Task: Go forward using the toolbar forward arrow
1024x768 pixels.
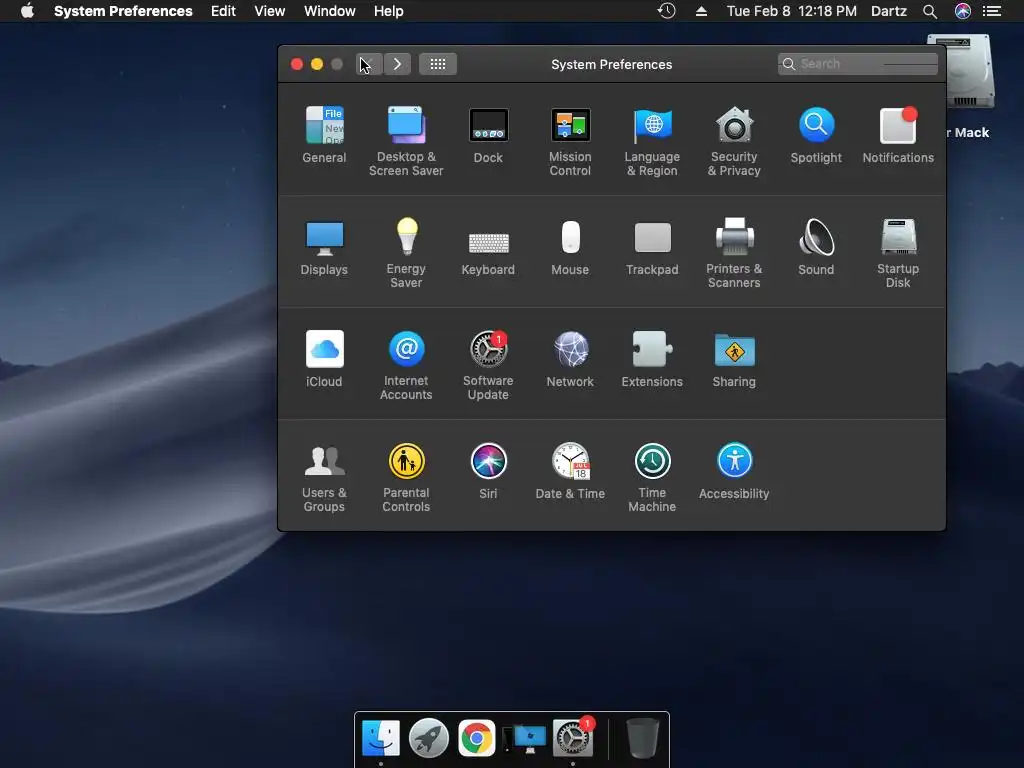Action: (397, 64)
